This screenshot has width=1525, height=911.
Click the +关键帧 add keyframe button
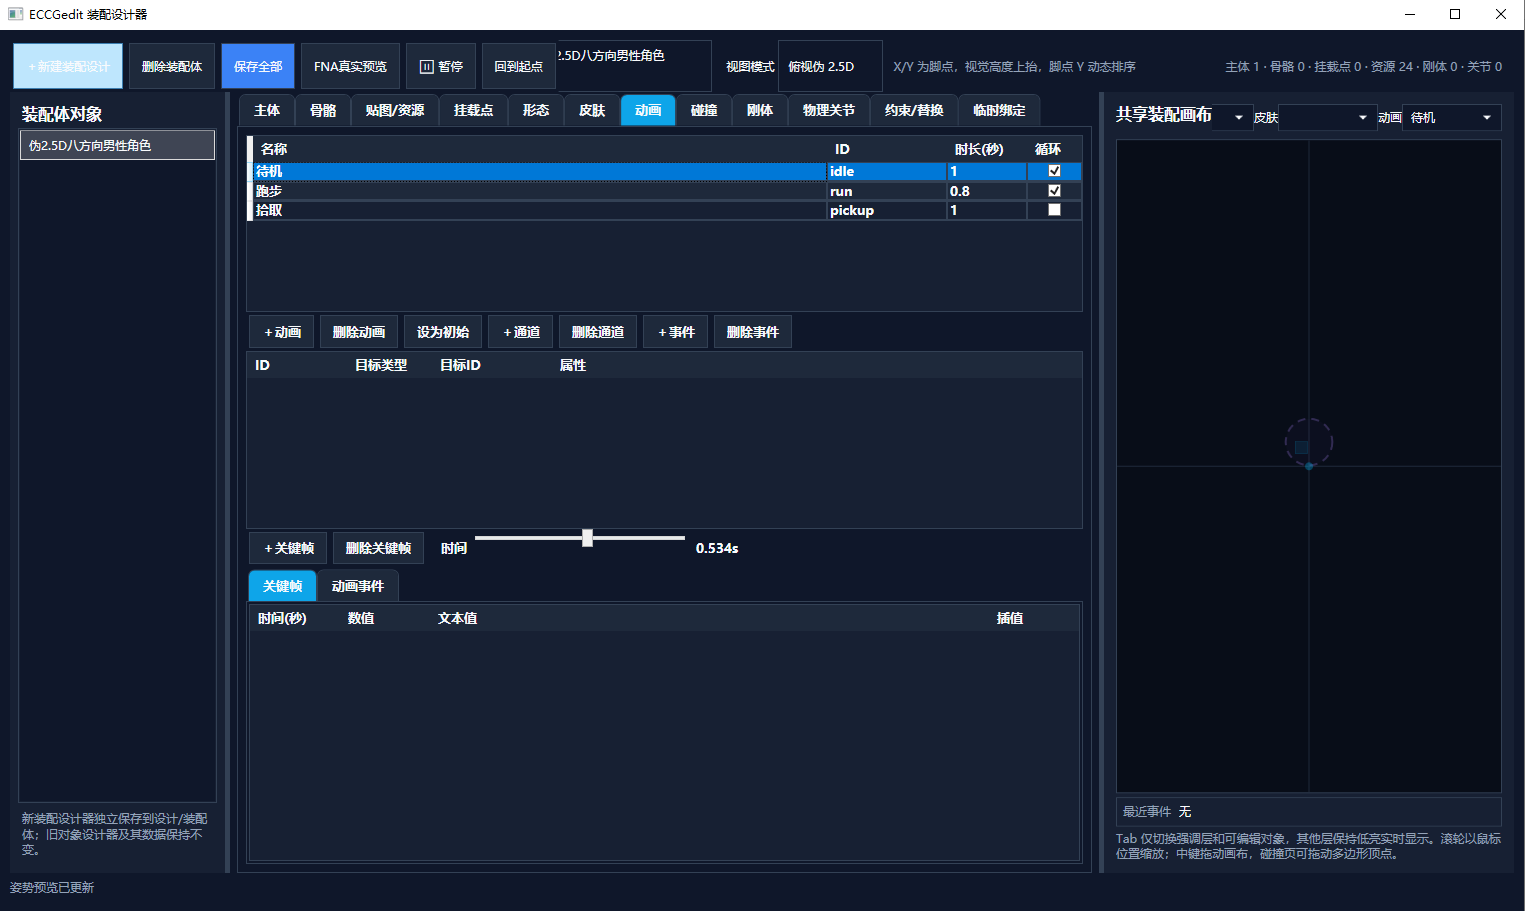tap(289, 548)
